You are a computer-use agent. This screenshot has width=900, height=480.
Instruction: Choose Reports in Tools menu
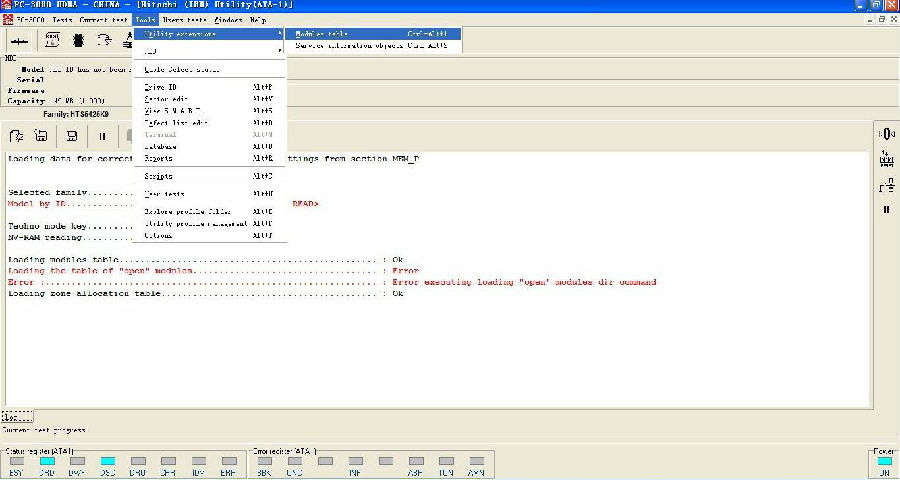click(209, 158)
